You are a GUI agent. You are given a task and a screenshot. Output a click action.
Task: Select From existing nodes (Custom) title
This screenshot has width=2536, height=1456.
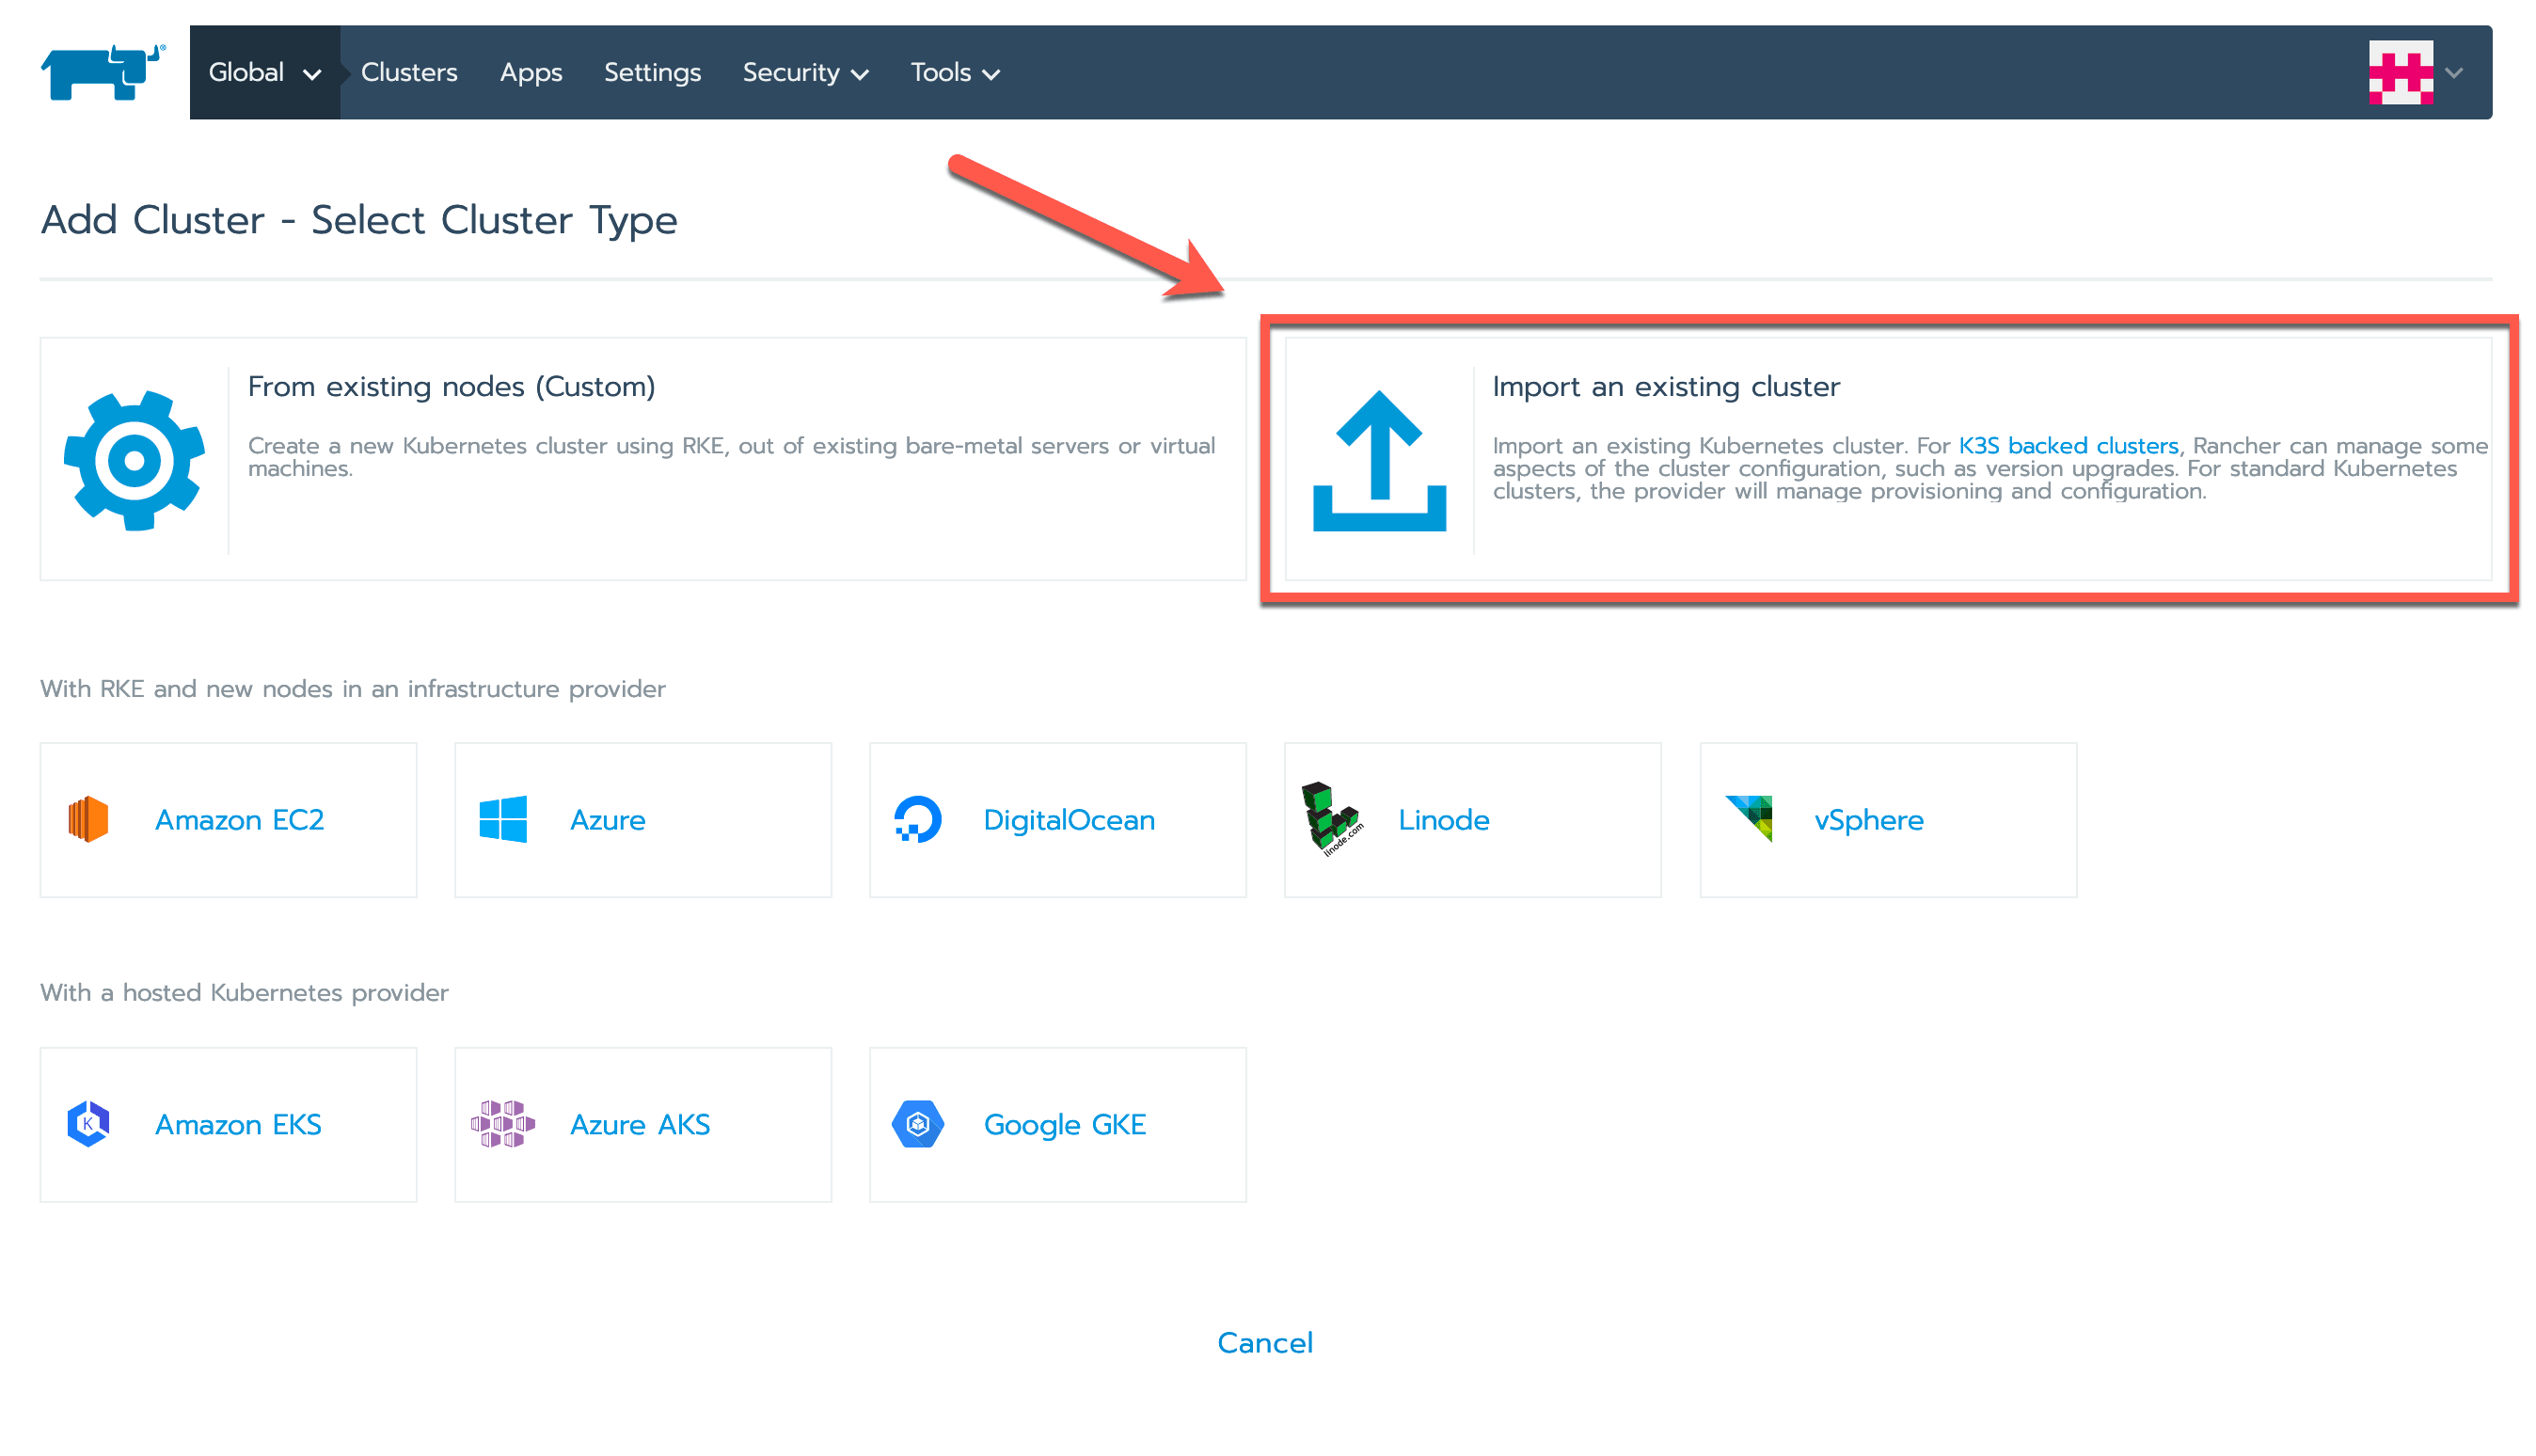[452, 387]
